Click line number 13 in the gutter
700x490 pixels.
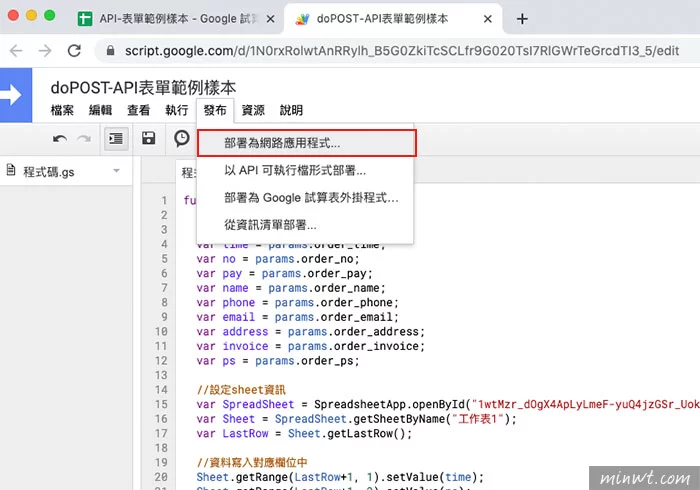(x=161, y=375)
